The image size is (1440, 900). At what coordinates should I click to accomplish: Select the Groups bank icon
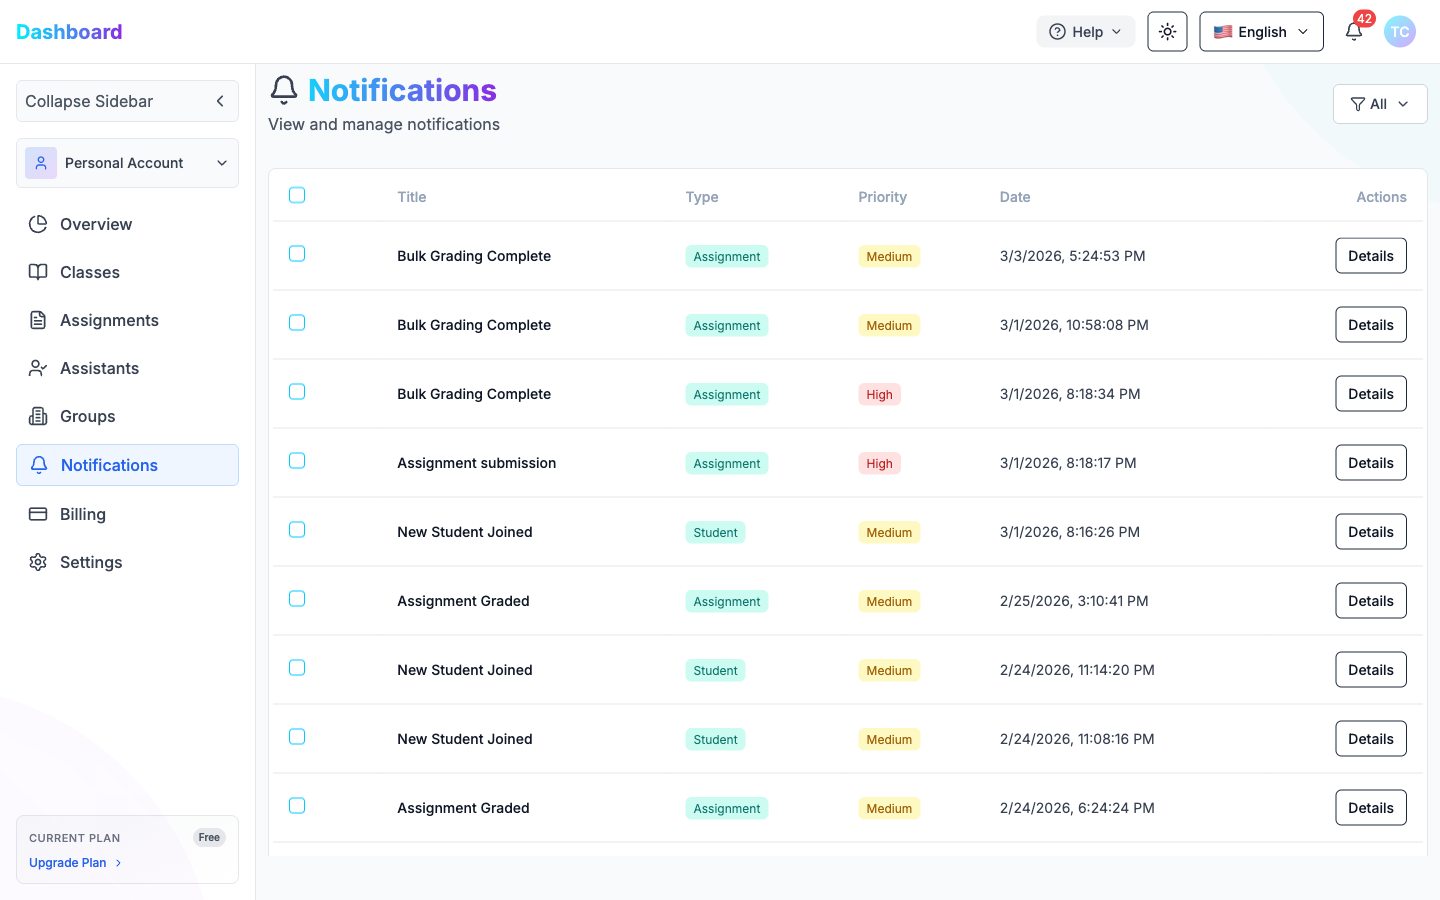point(37,416)
